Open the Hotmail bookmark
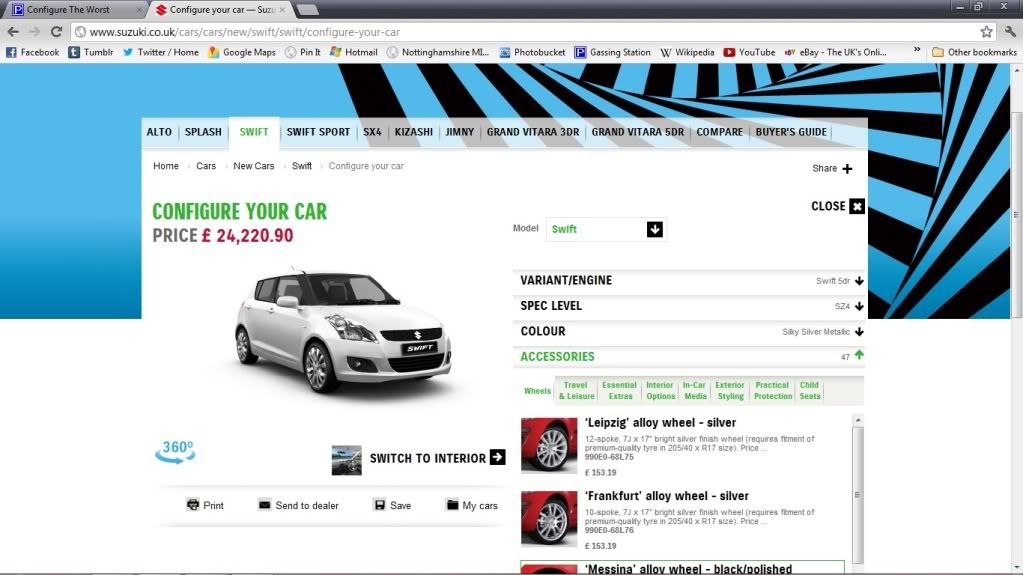Viewport: 1023px width, 575px height. pos(354,52)
